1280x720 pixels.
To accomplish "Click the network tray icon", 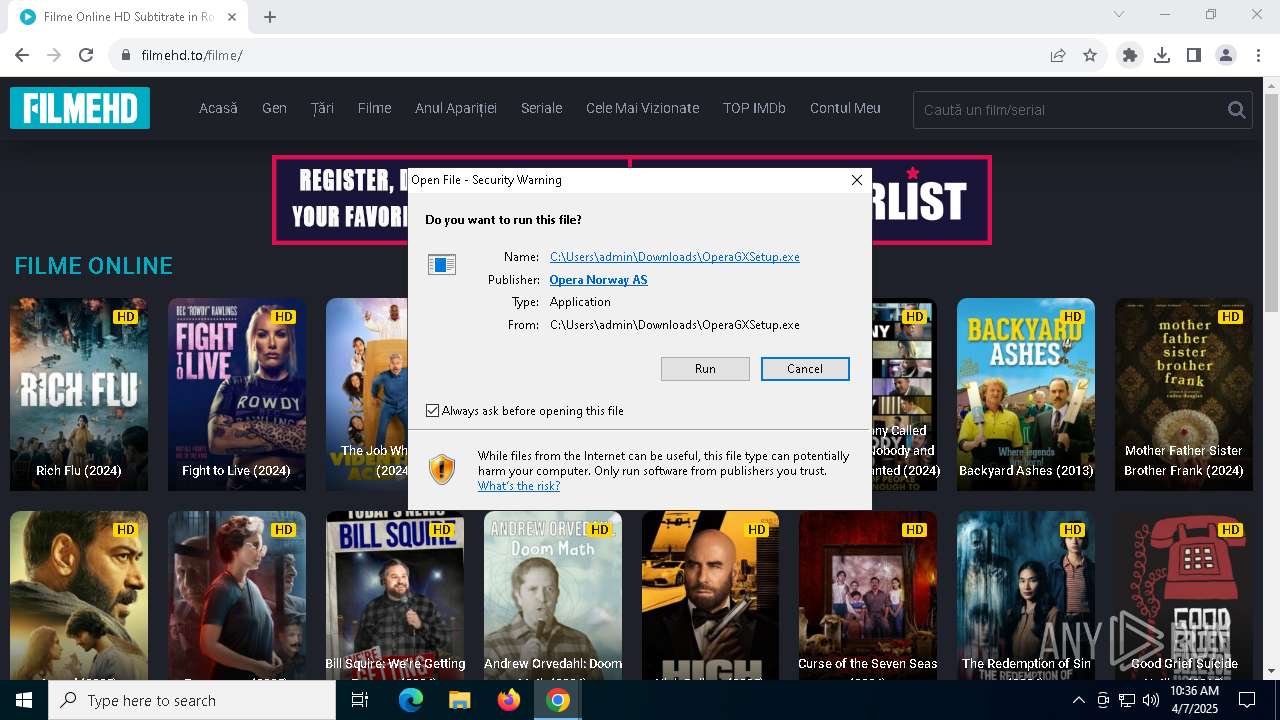I will 1127,700.
